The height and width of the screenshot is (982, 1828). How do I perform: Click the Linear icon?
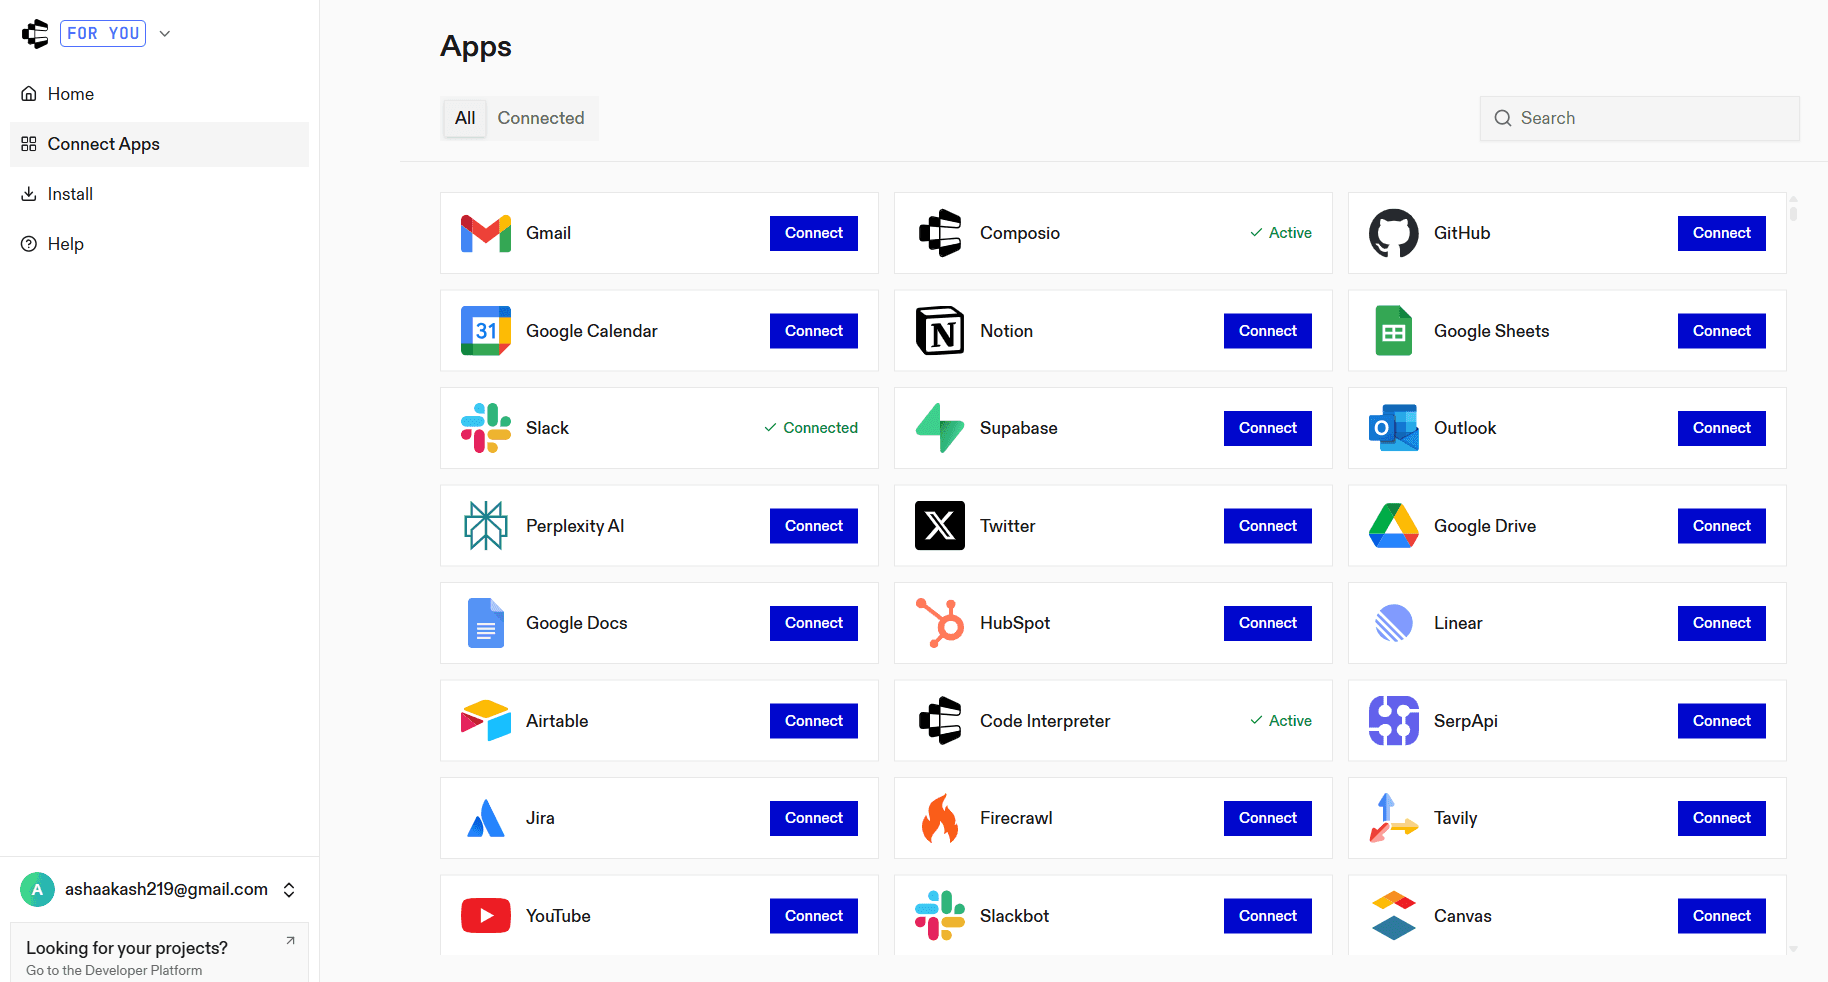tap(1394, 623)
